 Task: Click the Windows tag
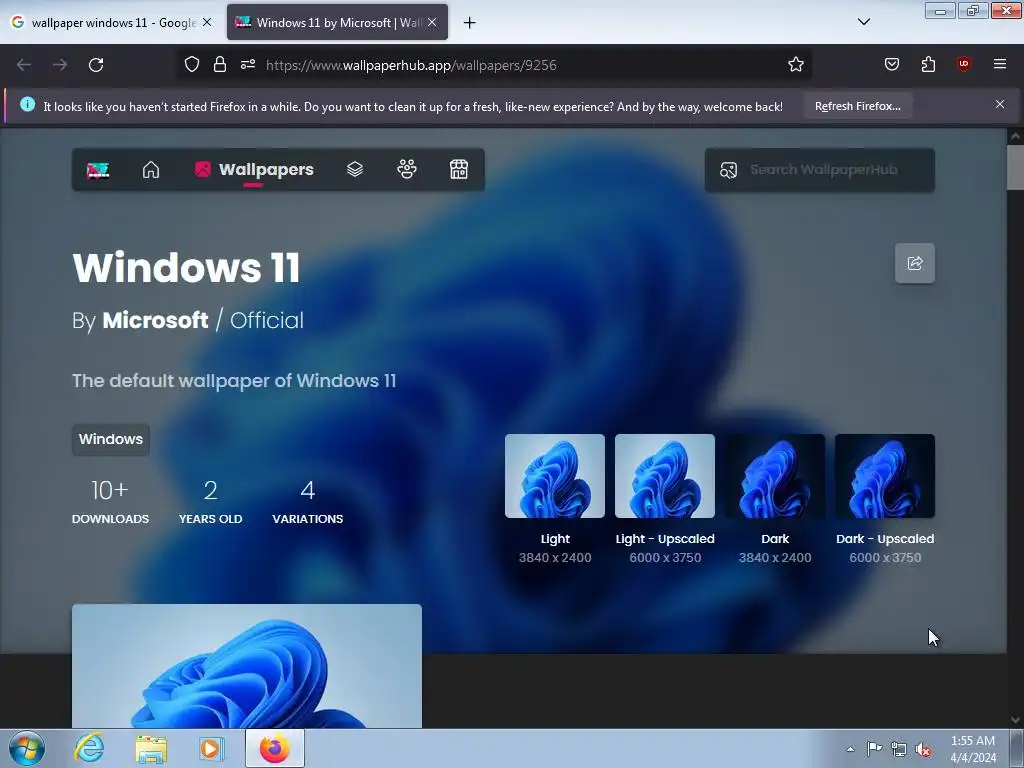click(111, 440)
